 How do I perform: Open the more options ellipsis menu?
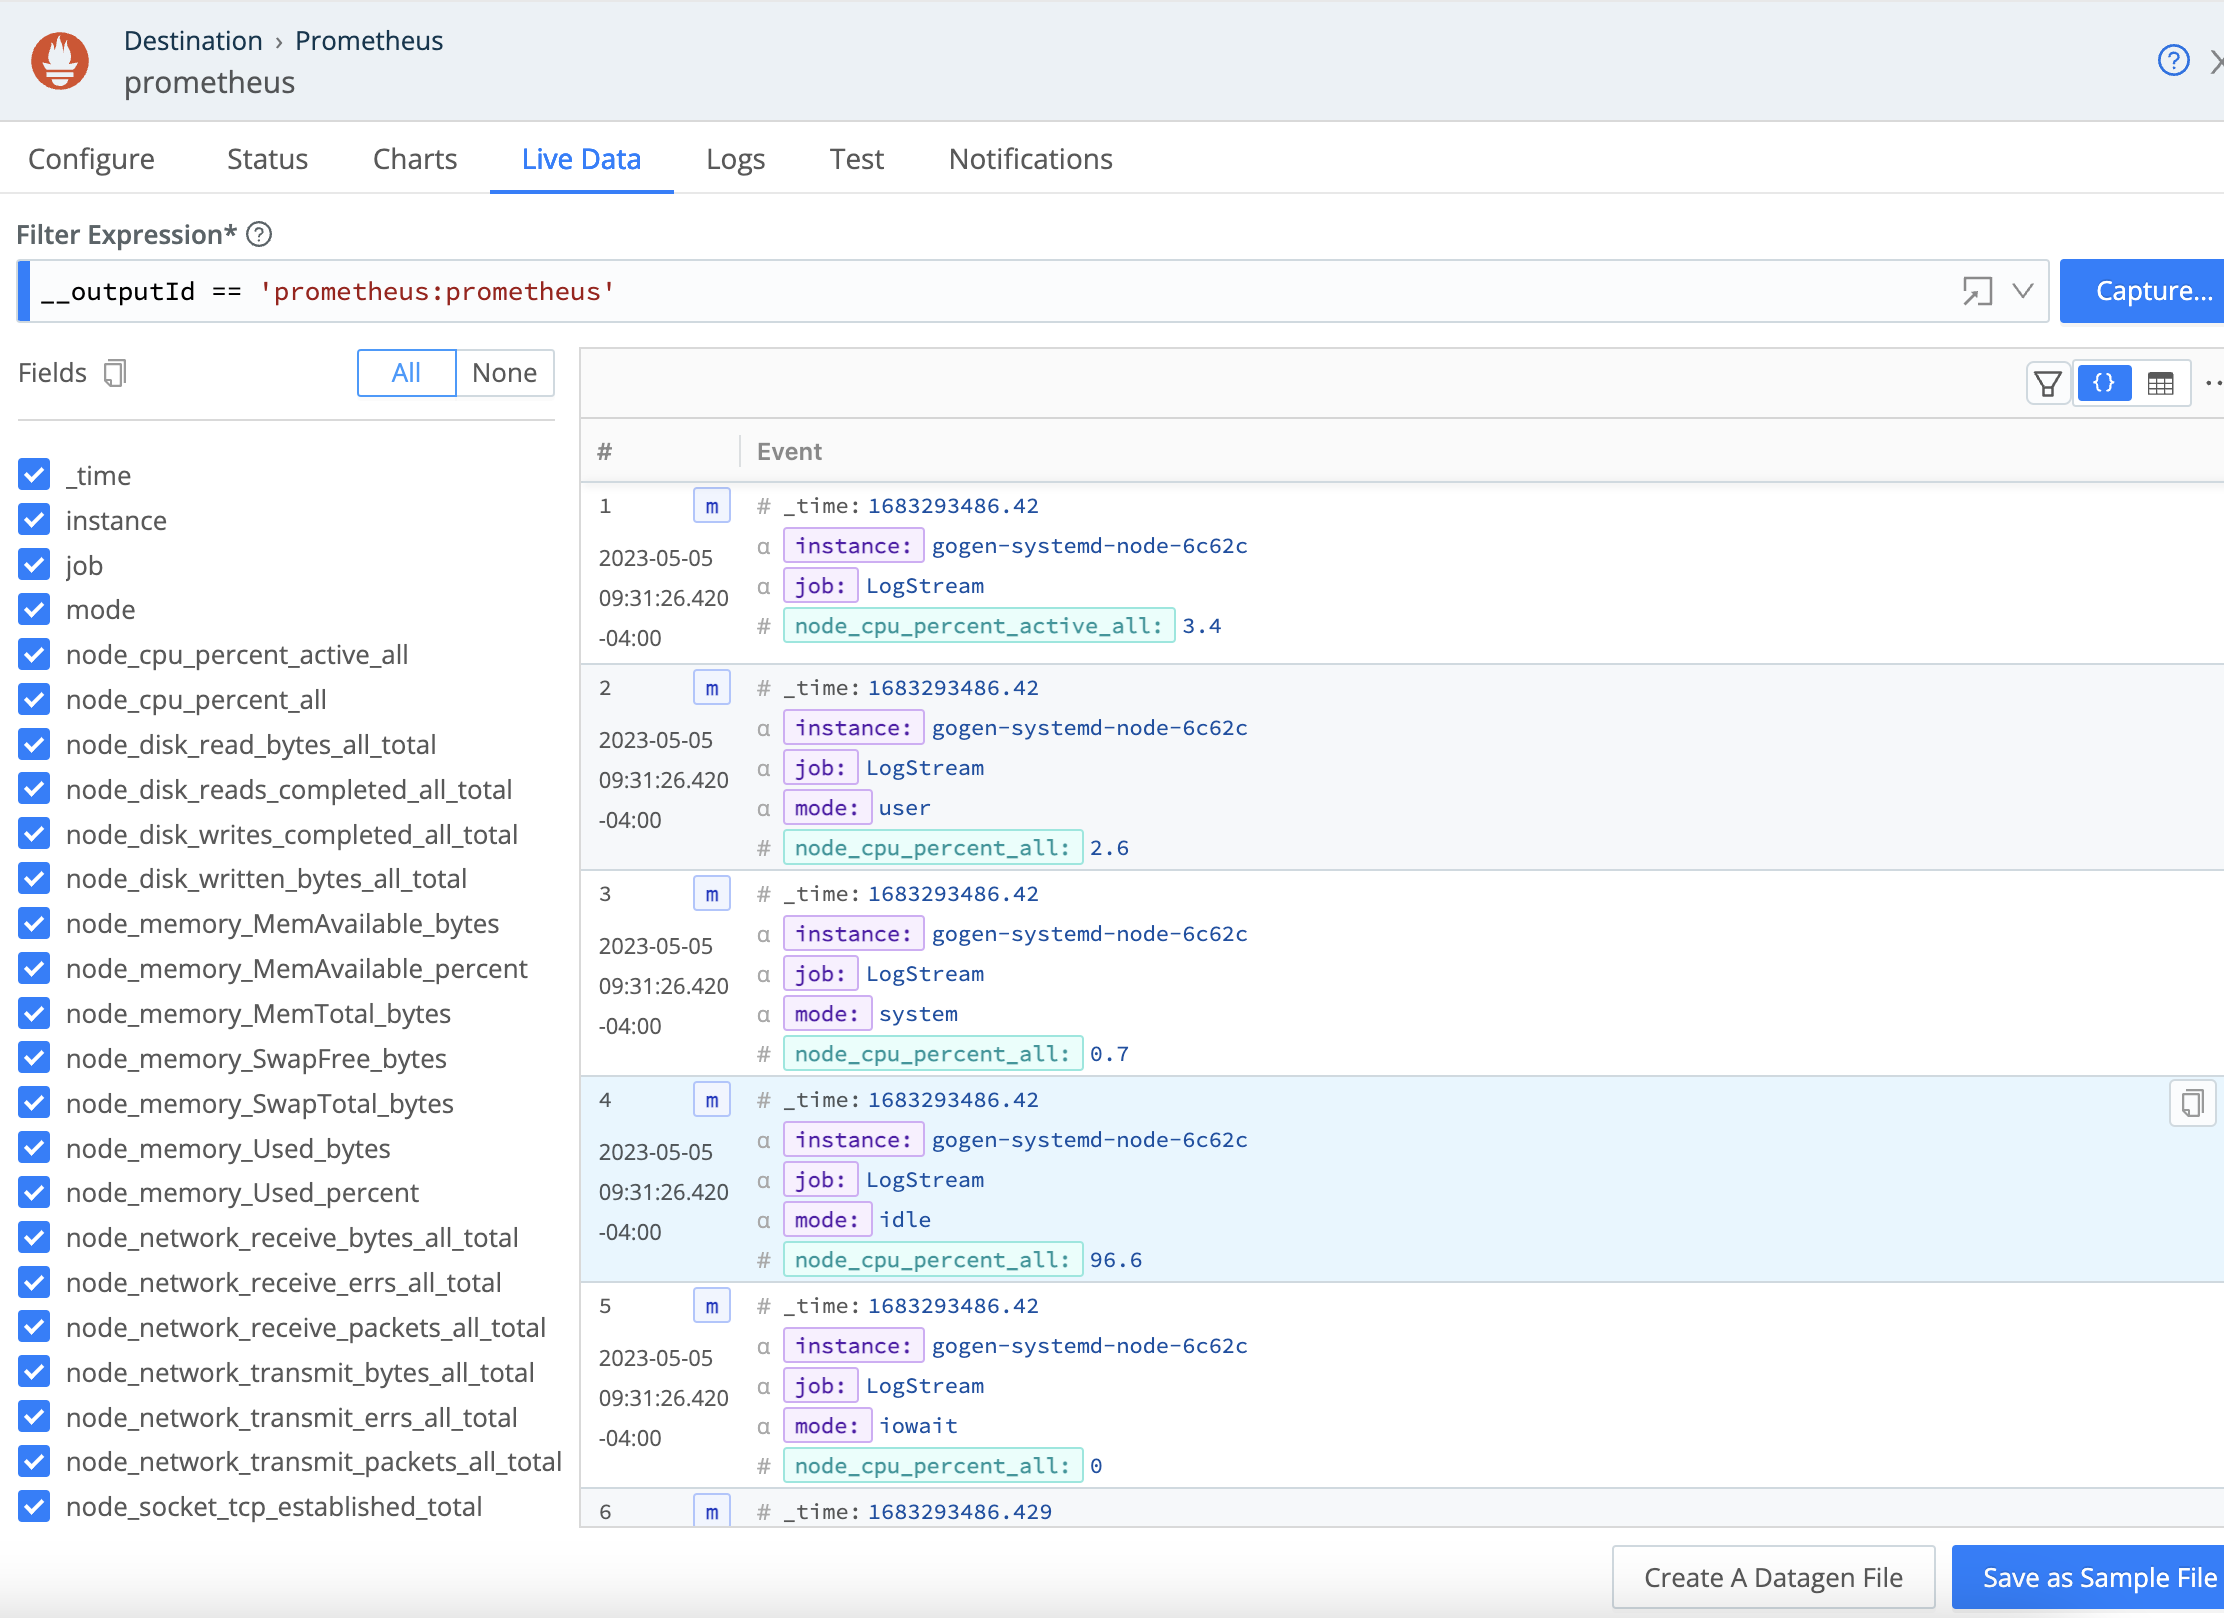coord(2212,383)
